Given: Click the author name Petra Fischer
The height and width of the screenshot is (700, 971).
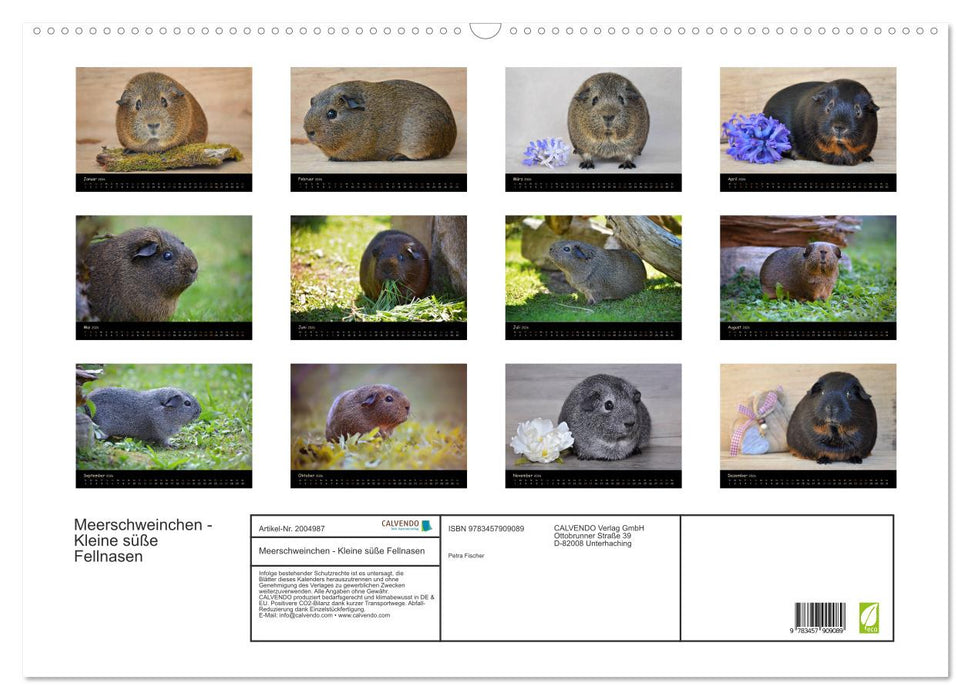Looking at the screenshot, I should point(466,555).
